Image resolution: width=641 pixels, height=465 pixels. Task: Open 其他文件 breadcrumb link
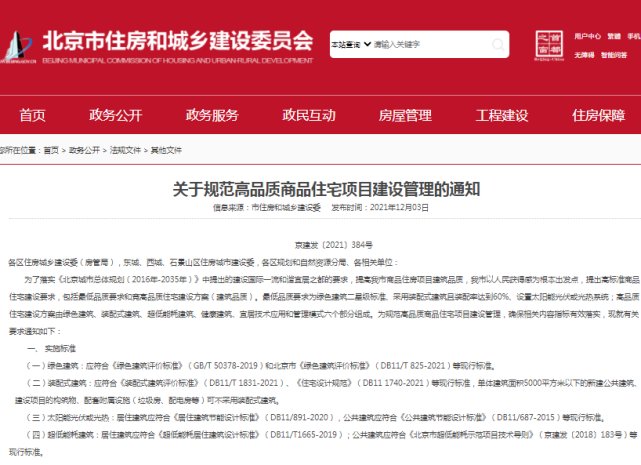[166, 150]
